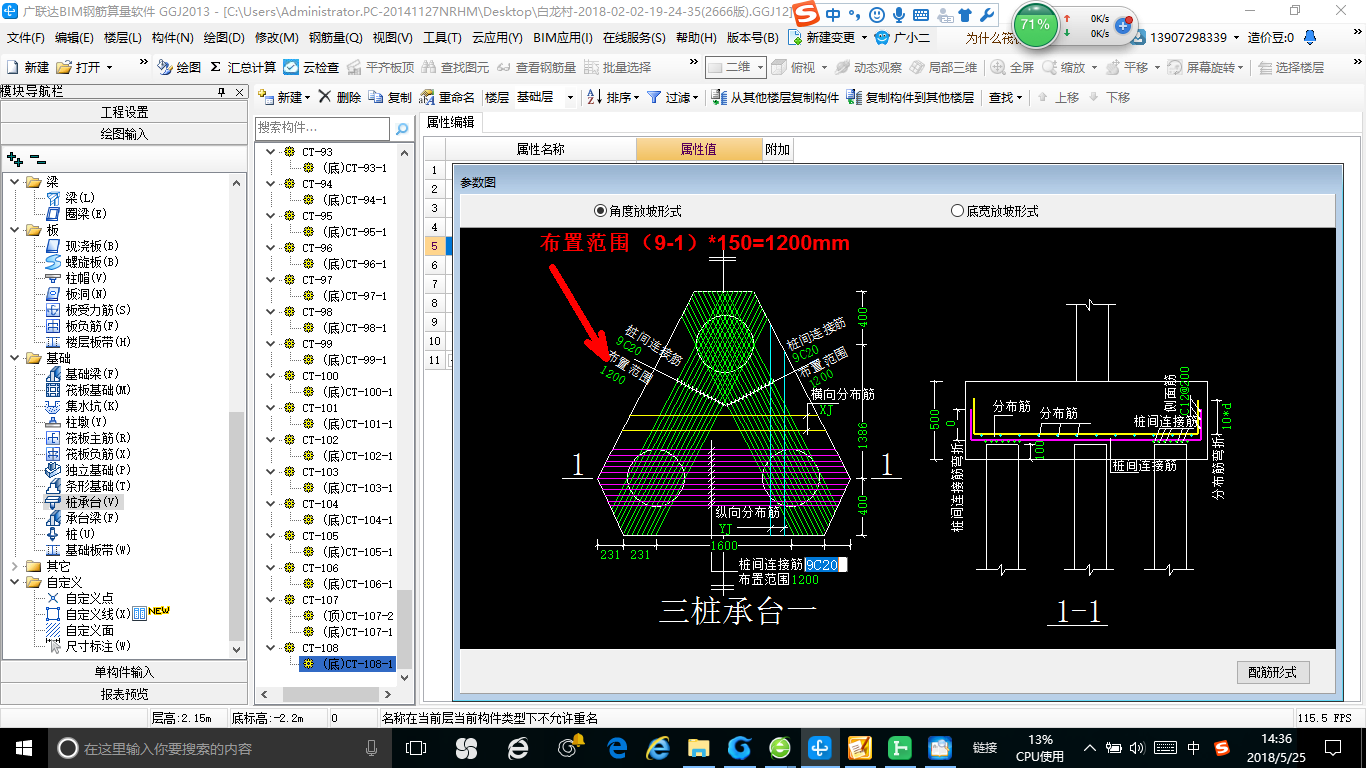Open Windows Start menu
The height and width of the screenshot is (768, 1366).
[x=24, y=747]
